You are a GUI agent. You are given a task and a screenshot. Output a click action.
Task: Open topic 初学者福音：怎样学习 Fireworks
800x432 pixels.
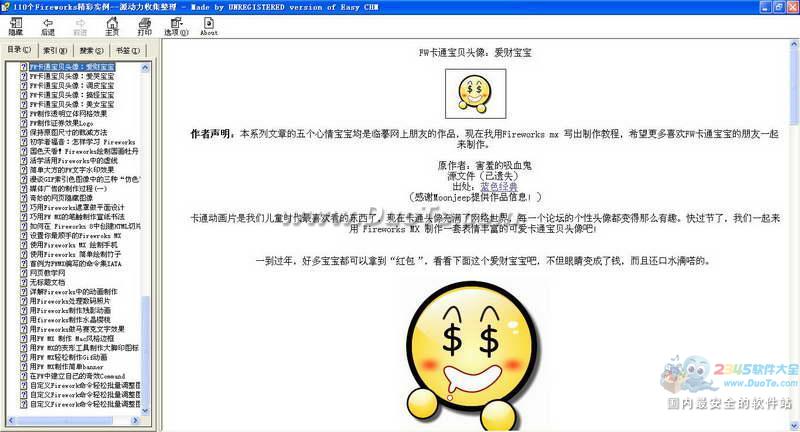[82, 142]
